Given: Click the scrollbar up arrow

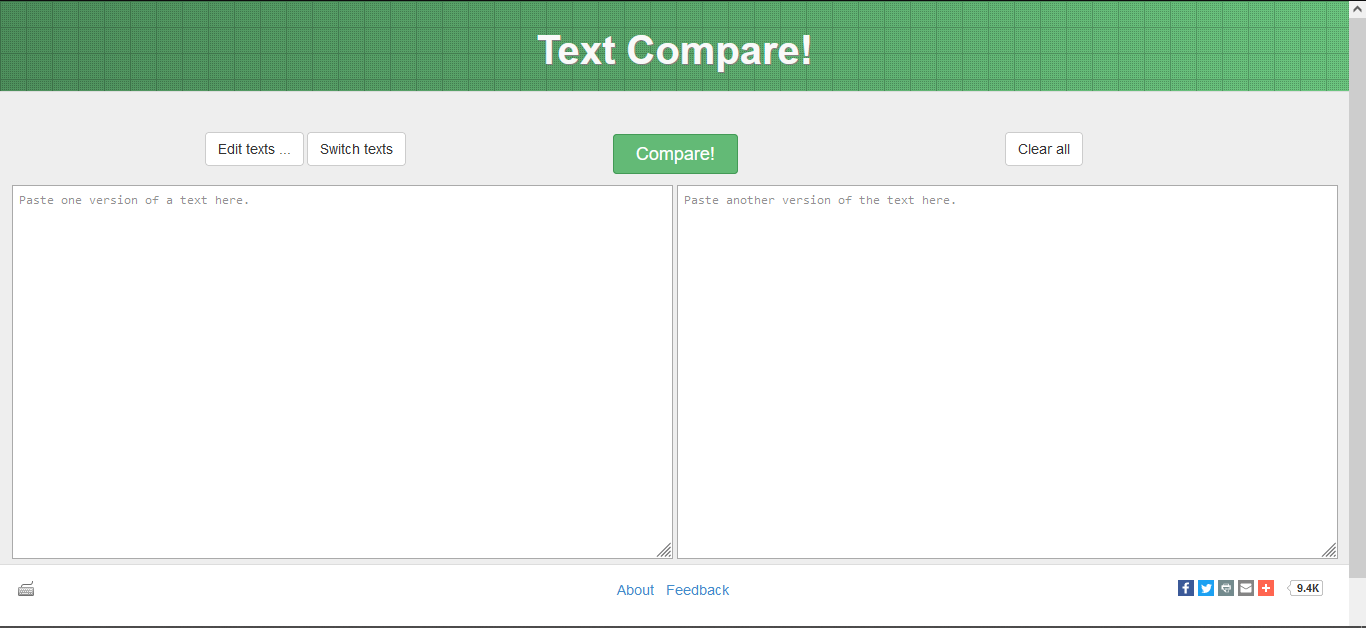Looking at the screenshot, I should coord(1357,8).
